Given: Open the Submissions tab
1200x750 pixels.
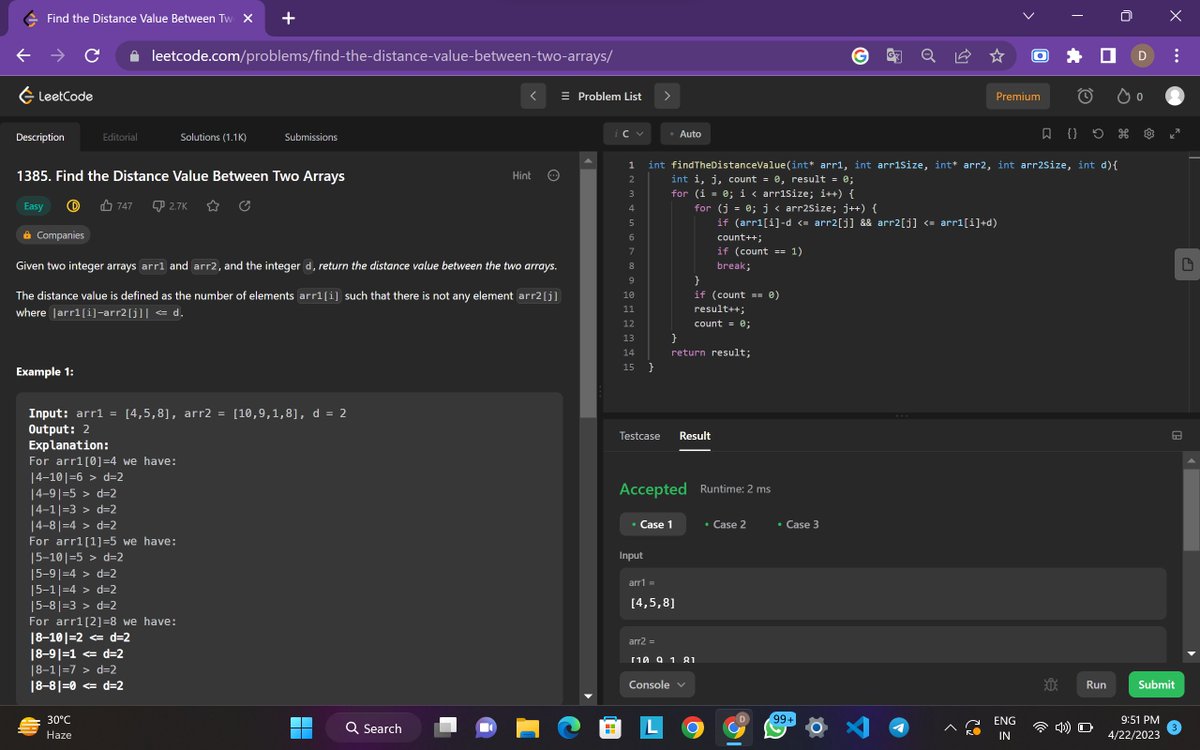Looking at the screenshot, I should tap(311, 137).
